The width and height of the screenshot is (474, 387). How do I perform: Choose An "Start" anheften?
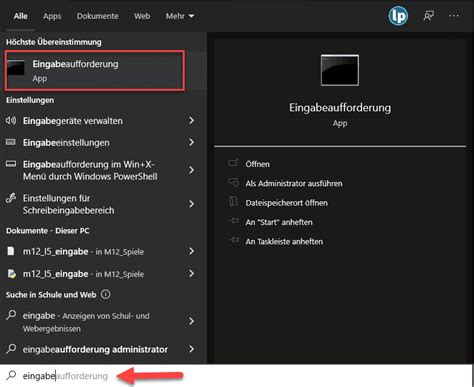pyautogui.click(x=279, y=222)
